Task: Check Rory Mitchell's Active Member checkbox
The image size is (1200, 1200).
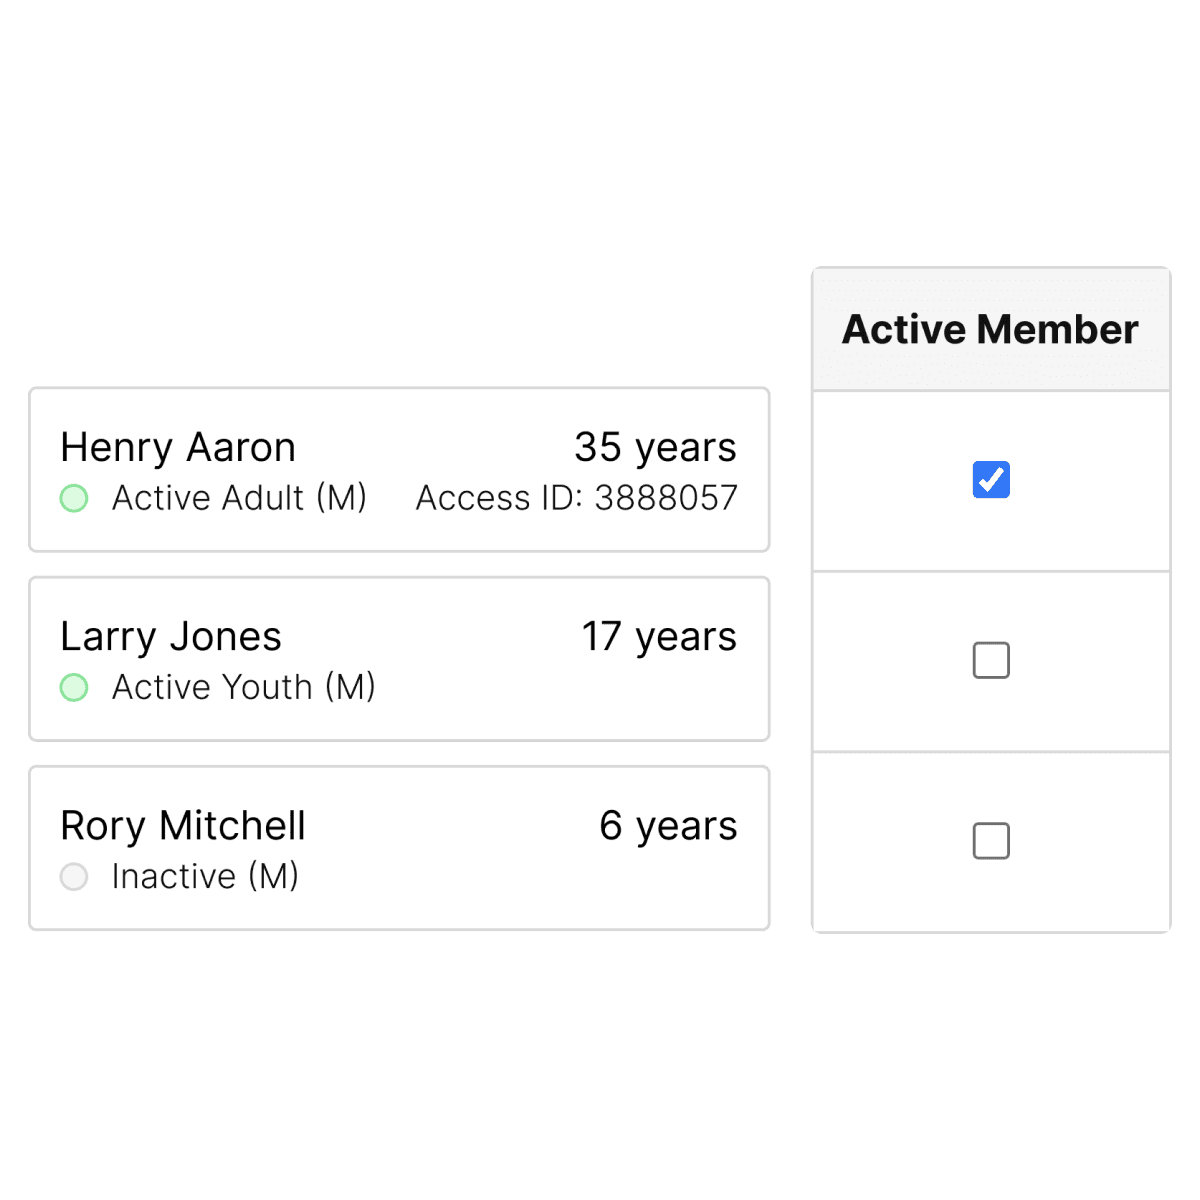Action: pos(991,841)
